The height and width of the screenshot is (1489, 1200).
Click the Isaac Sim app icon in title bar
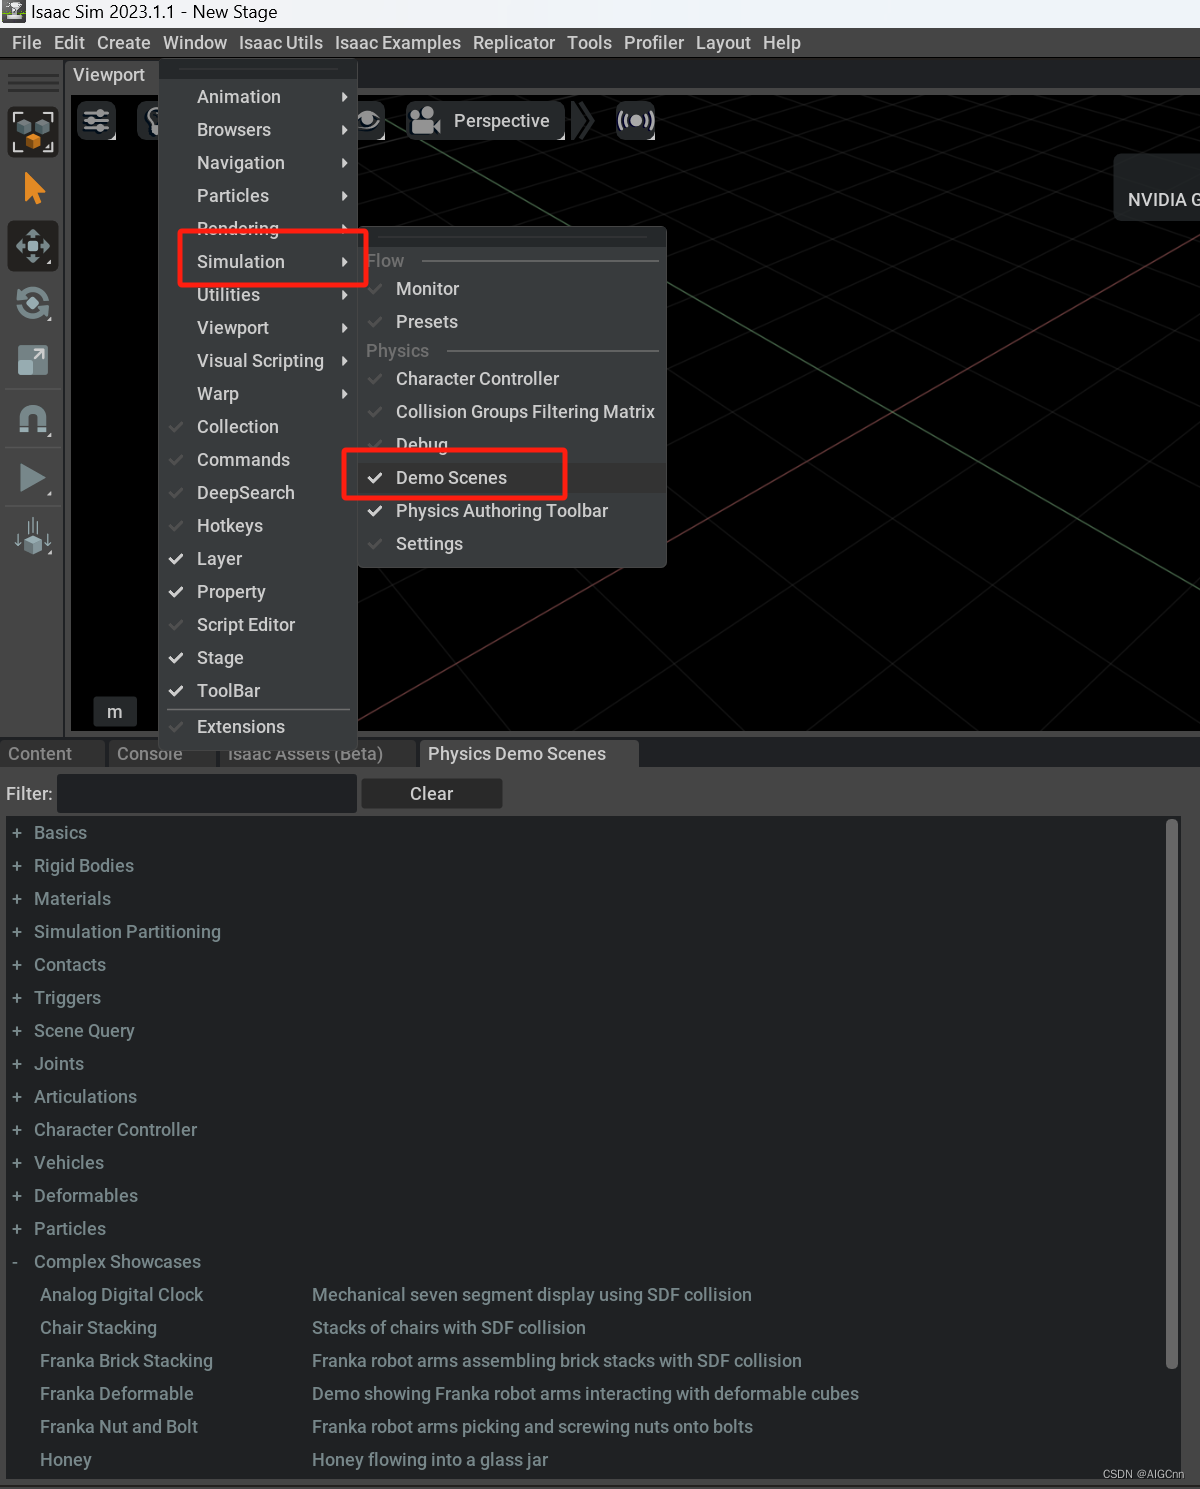click(14, 12)
